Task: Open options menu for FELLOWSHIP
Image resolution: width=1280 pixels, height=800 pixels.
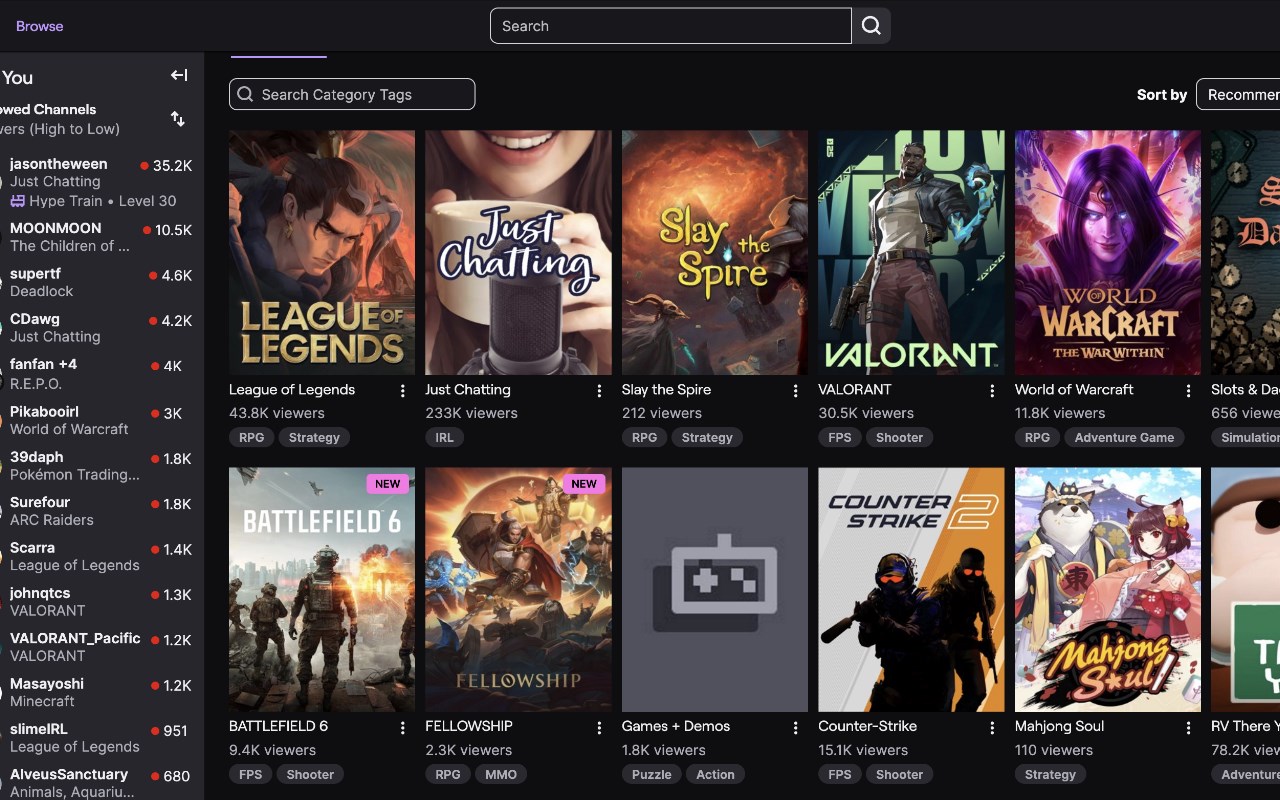Action: point(599,728)
